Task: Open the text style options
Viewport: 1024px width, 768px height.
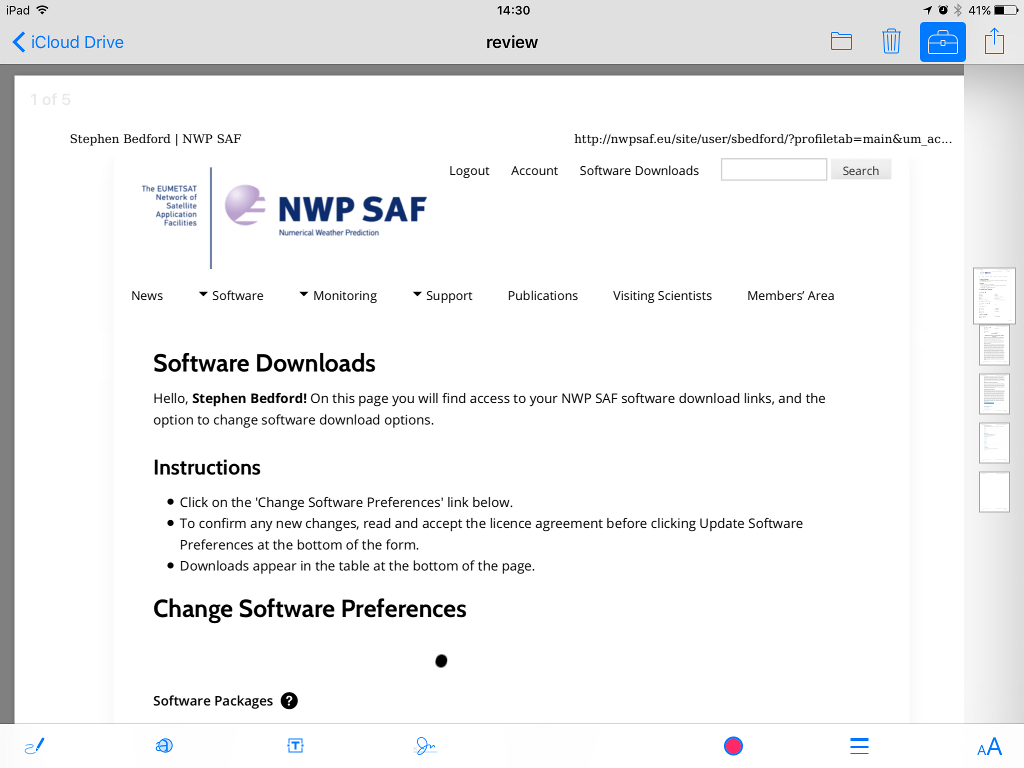Action: click(x=989, y=746)
